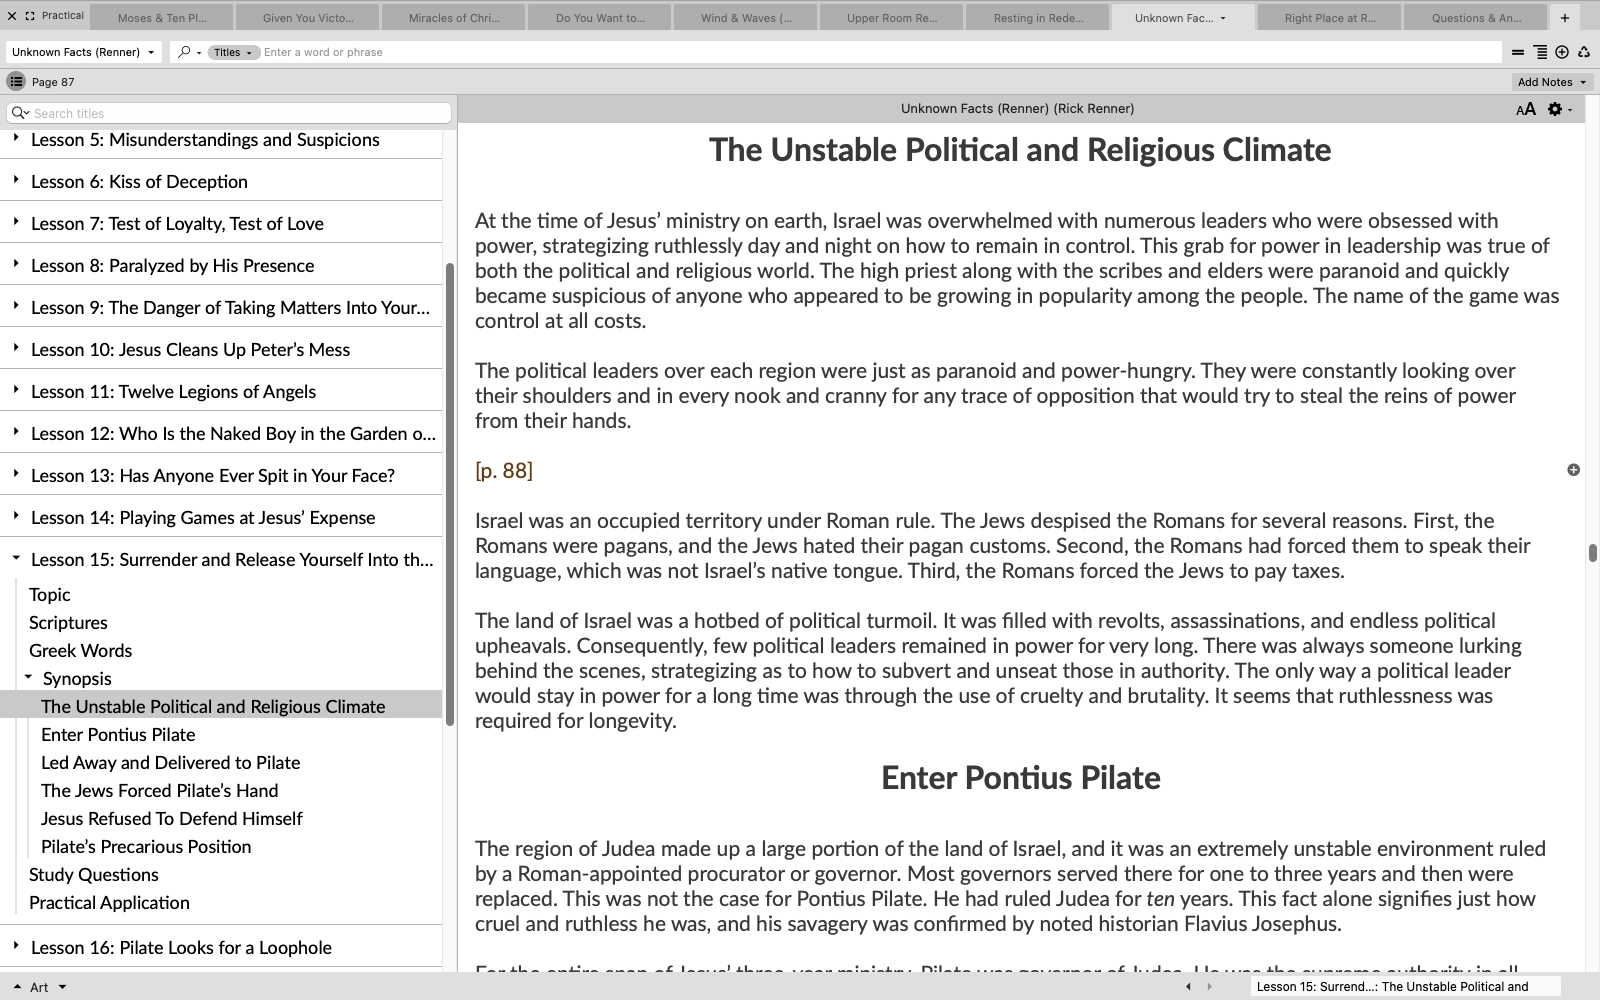Open the Titles search field dropdown
1600x1000 pixels.
233,52
